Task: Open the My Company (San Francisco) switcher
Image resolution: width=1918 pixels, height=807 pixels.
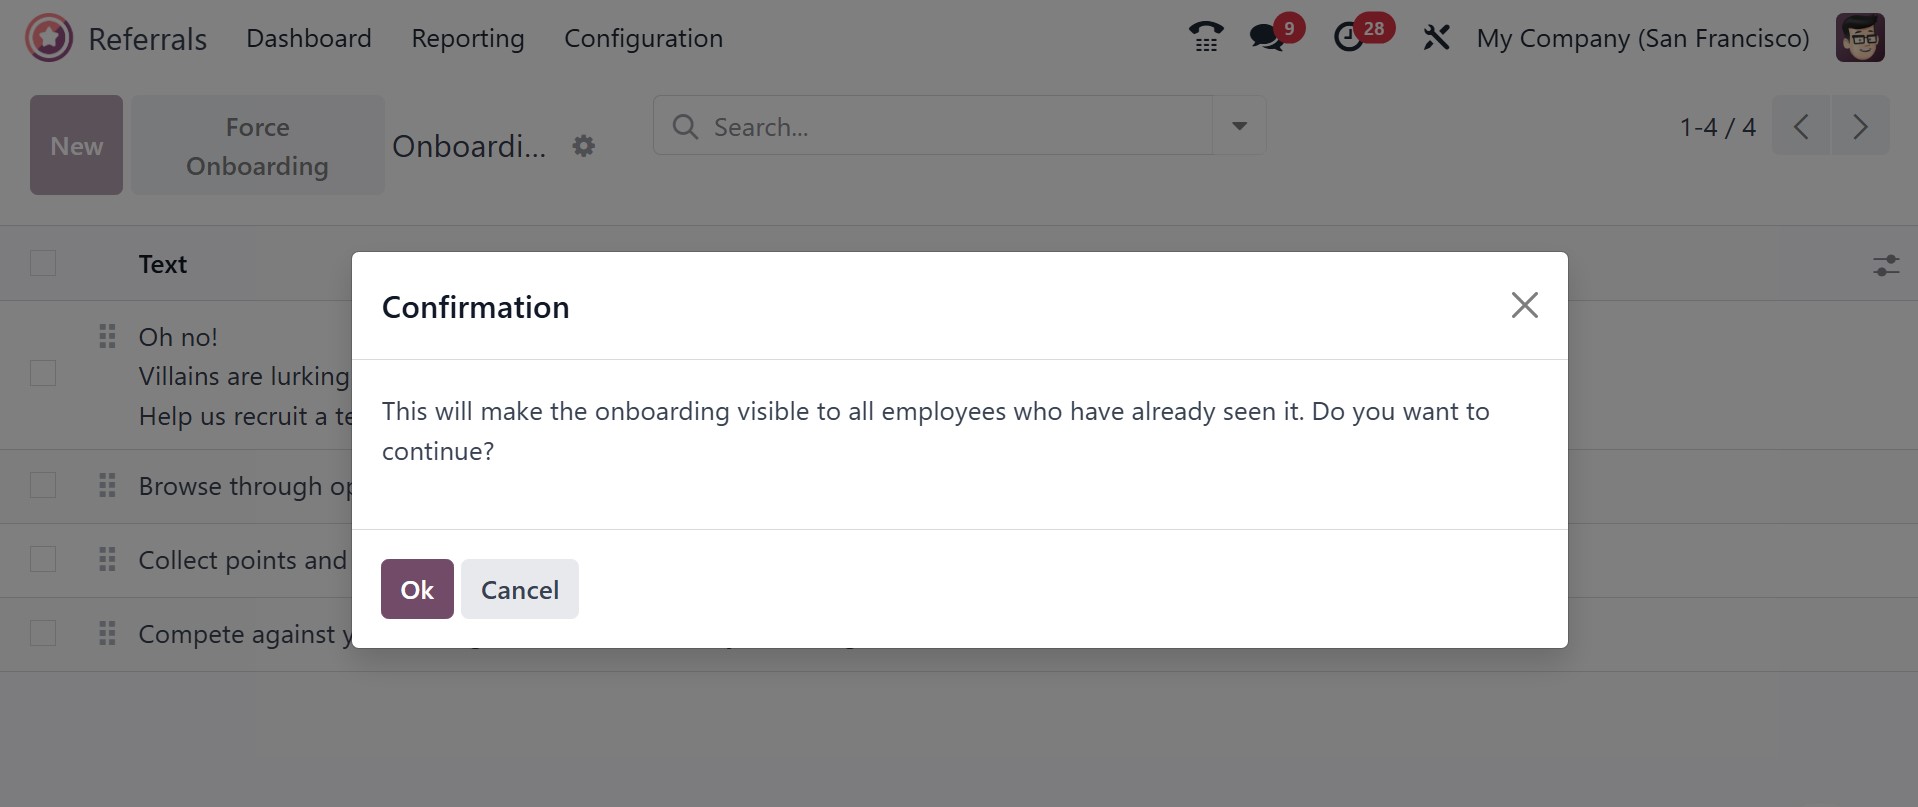Action: [x=1642, y=38]
